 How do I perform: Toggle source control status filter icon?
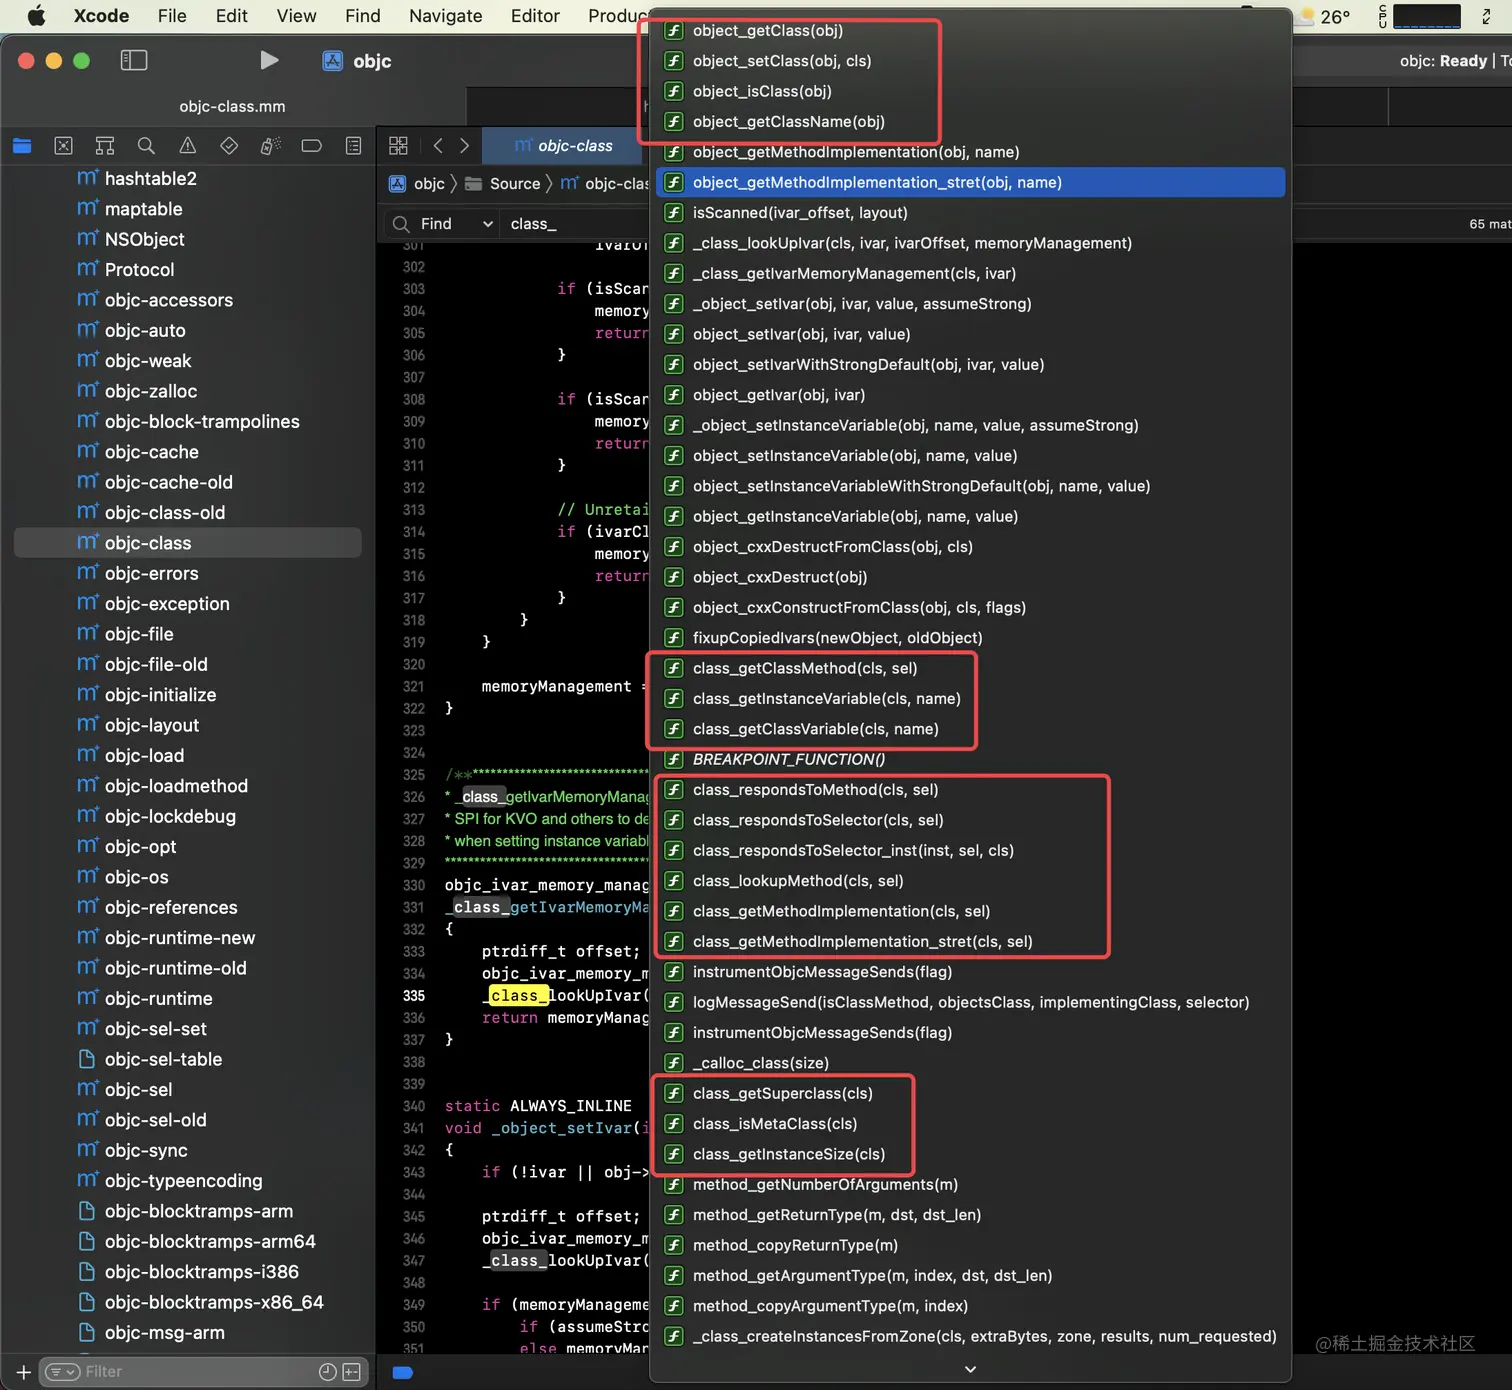(352, 1372)
